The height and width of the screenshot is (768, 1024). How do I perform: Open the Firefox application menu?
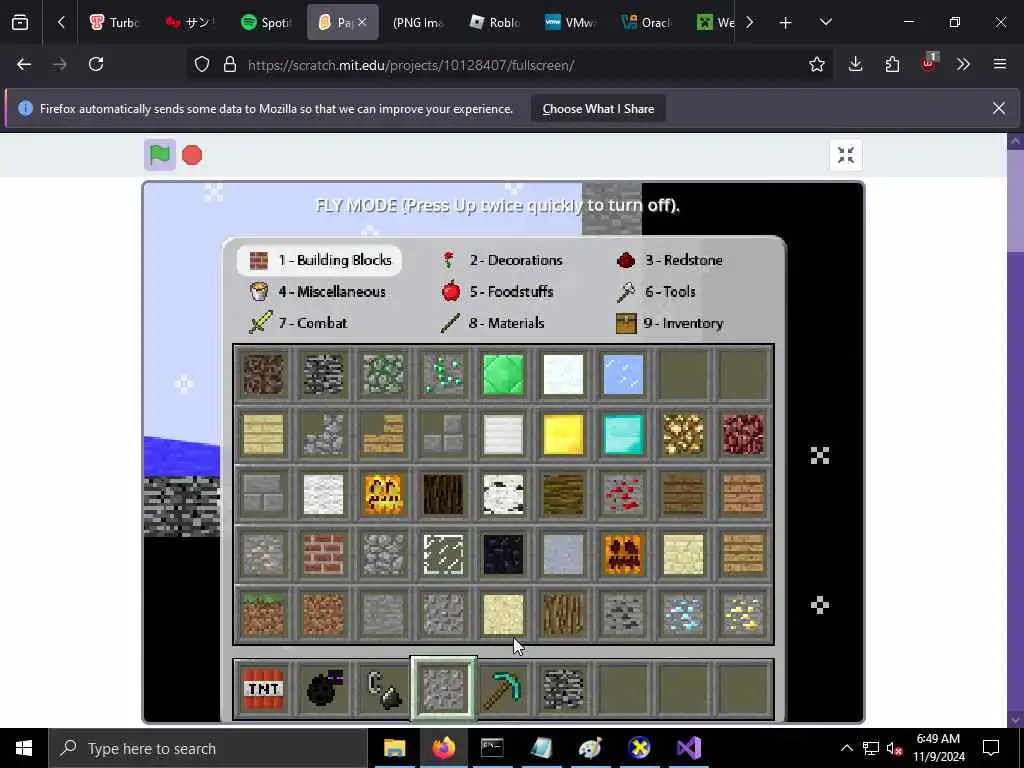point(999,64)
